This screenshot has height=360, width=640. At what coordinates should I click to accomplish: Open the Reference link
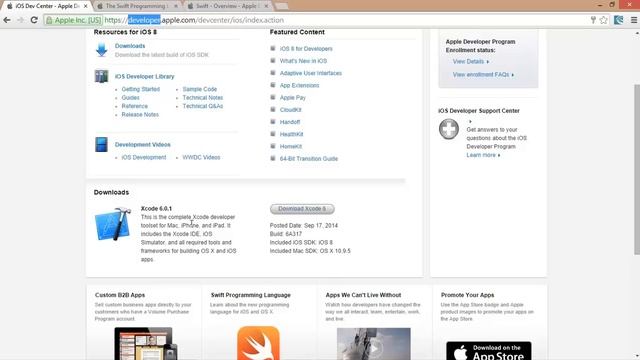pos(134,106)
